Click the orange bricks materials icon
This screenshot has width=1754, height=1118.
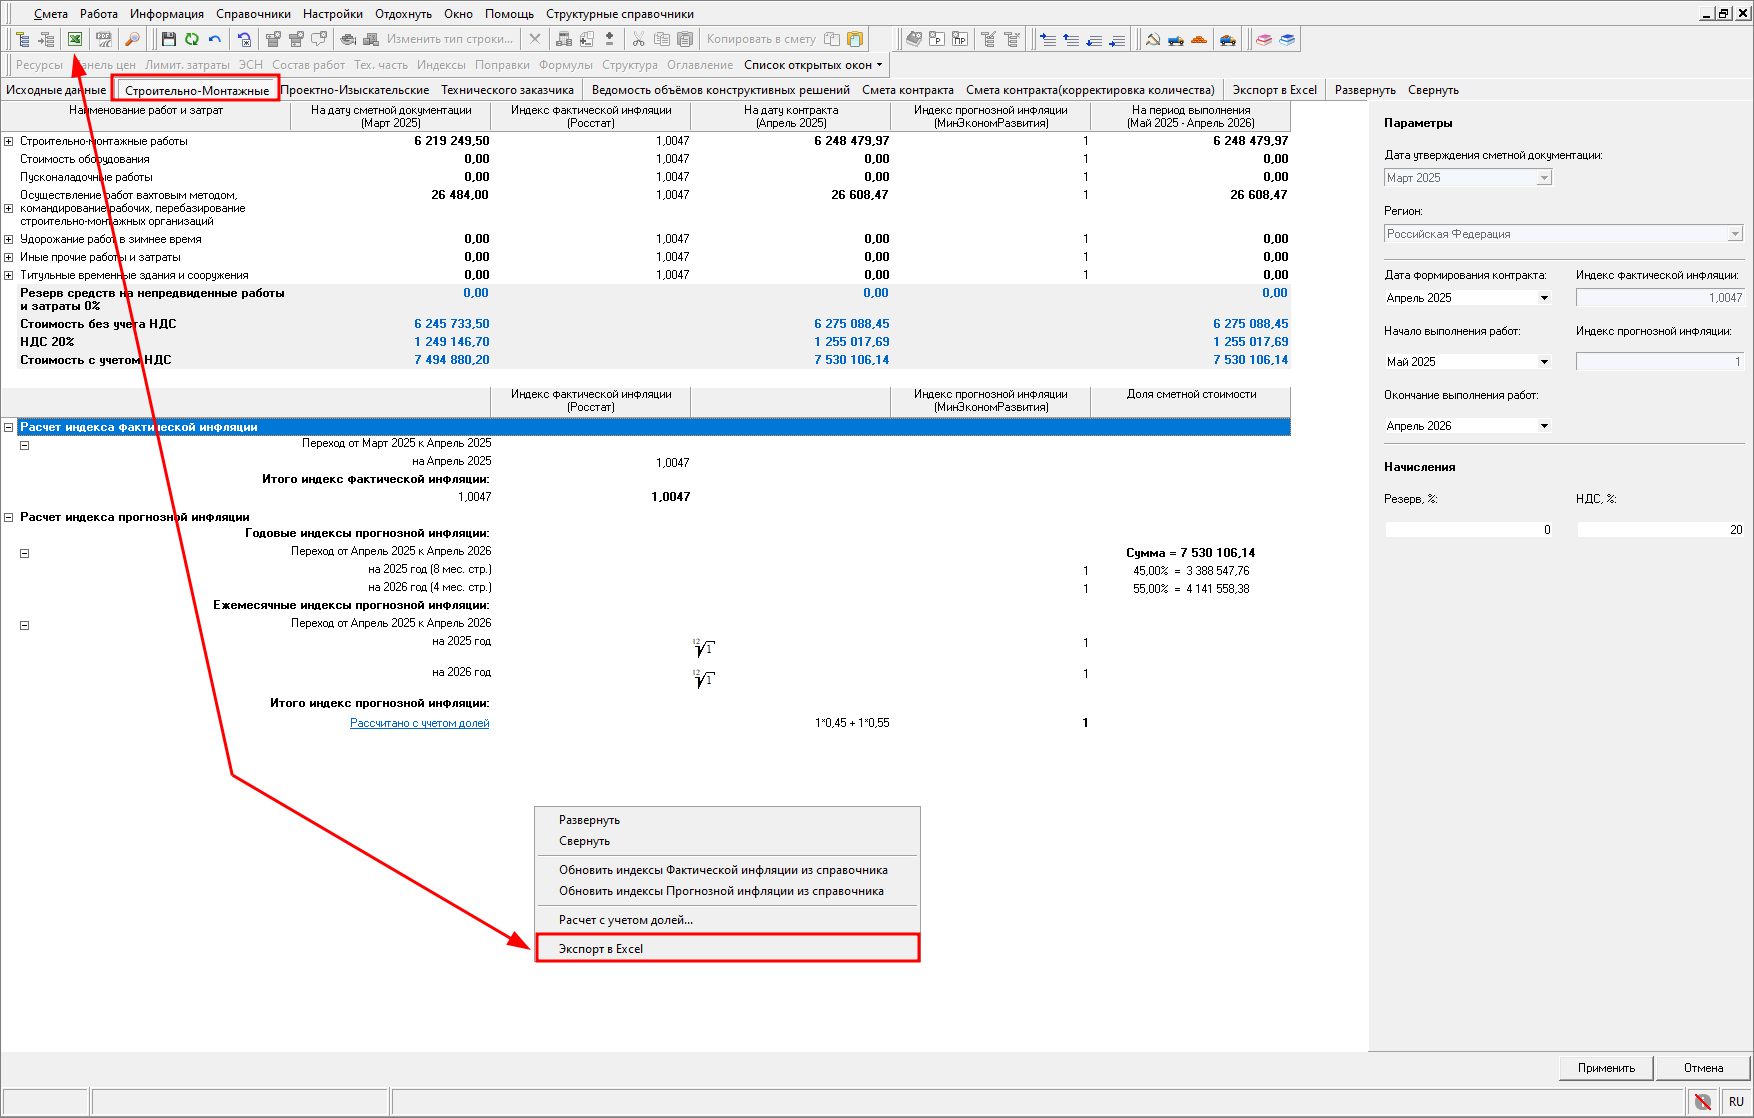1199,39
